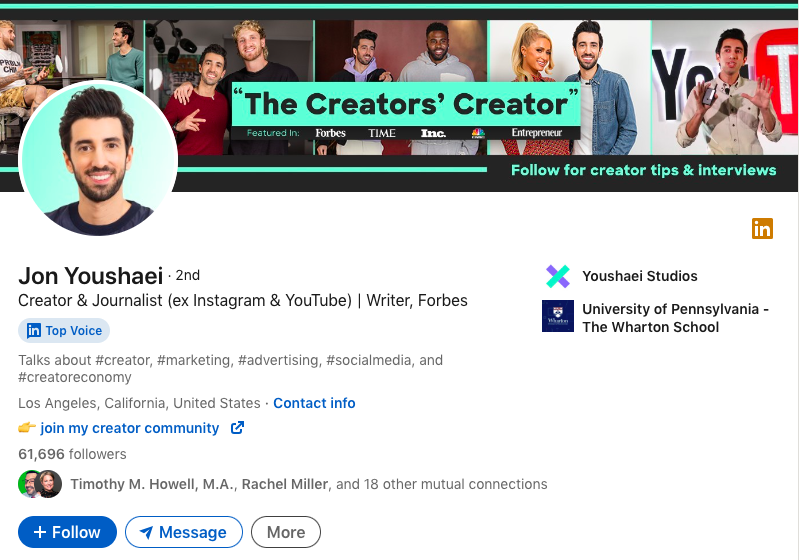Image resolution: width=799 pixels, height=560 pixels.
Task: Click the gold LinkedIn Premium icon
Action: coord(762,228)
